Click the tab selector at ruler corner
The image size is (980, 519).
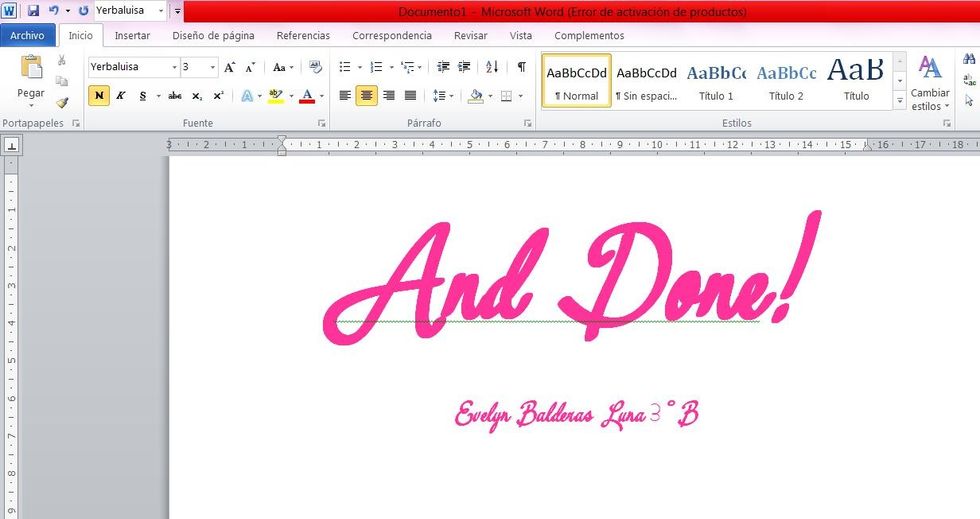pos(11,146)
